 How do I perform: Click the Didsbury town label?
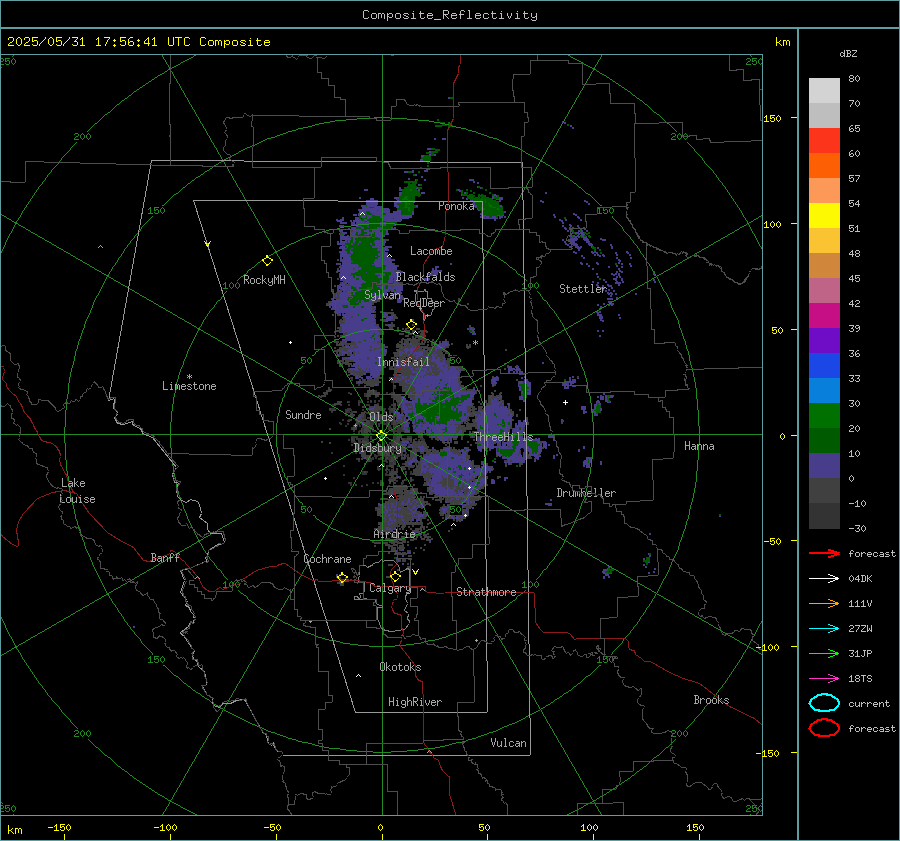(x=377, y=448)
